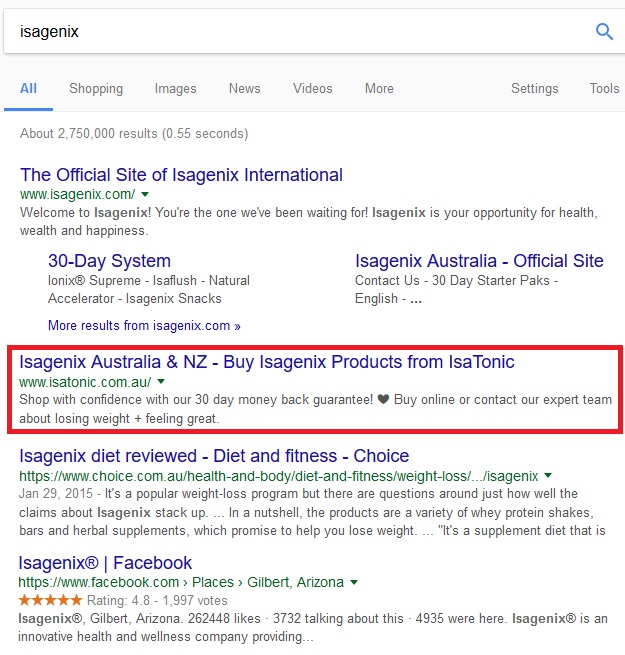The height and width of the screenshot is (655, 625).
Task: Expand dropdown arrow beside choice.com.au URL
Action: [x=548, y=475]
